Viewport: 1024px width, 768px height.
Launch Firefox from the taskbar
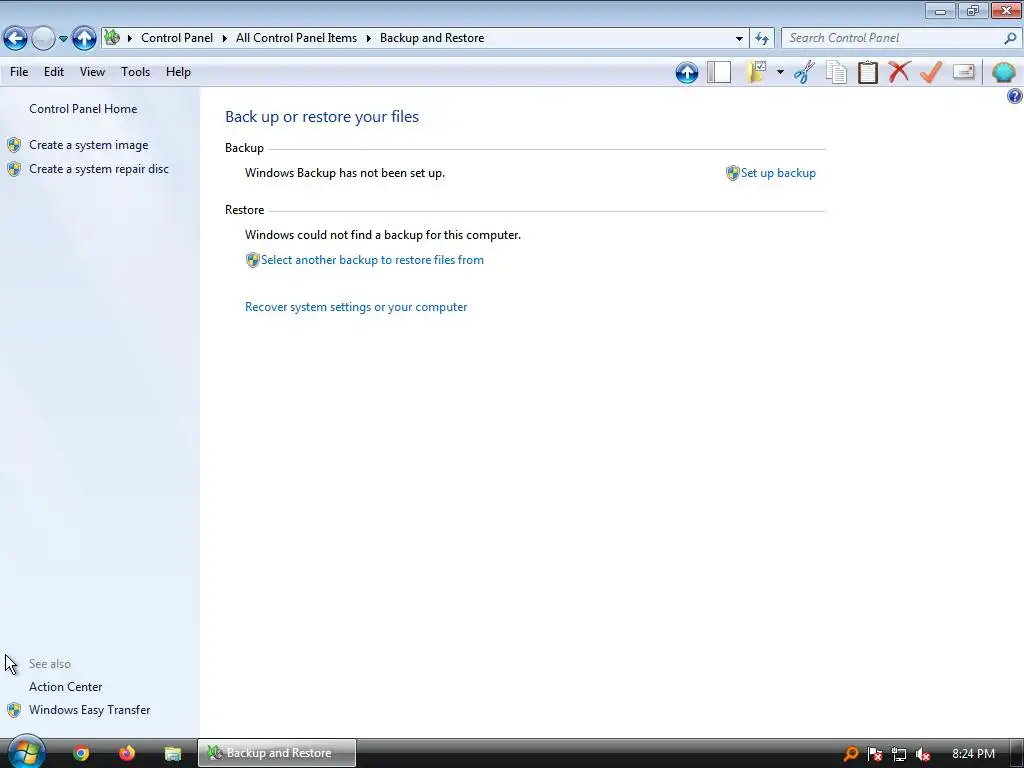pos(127,753)
